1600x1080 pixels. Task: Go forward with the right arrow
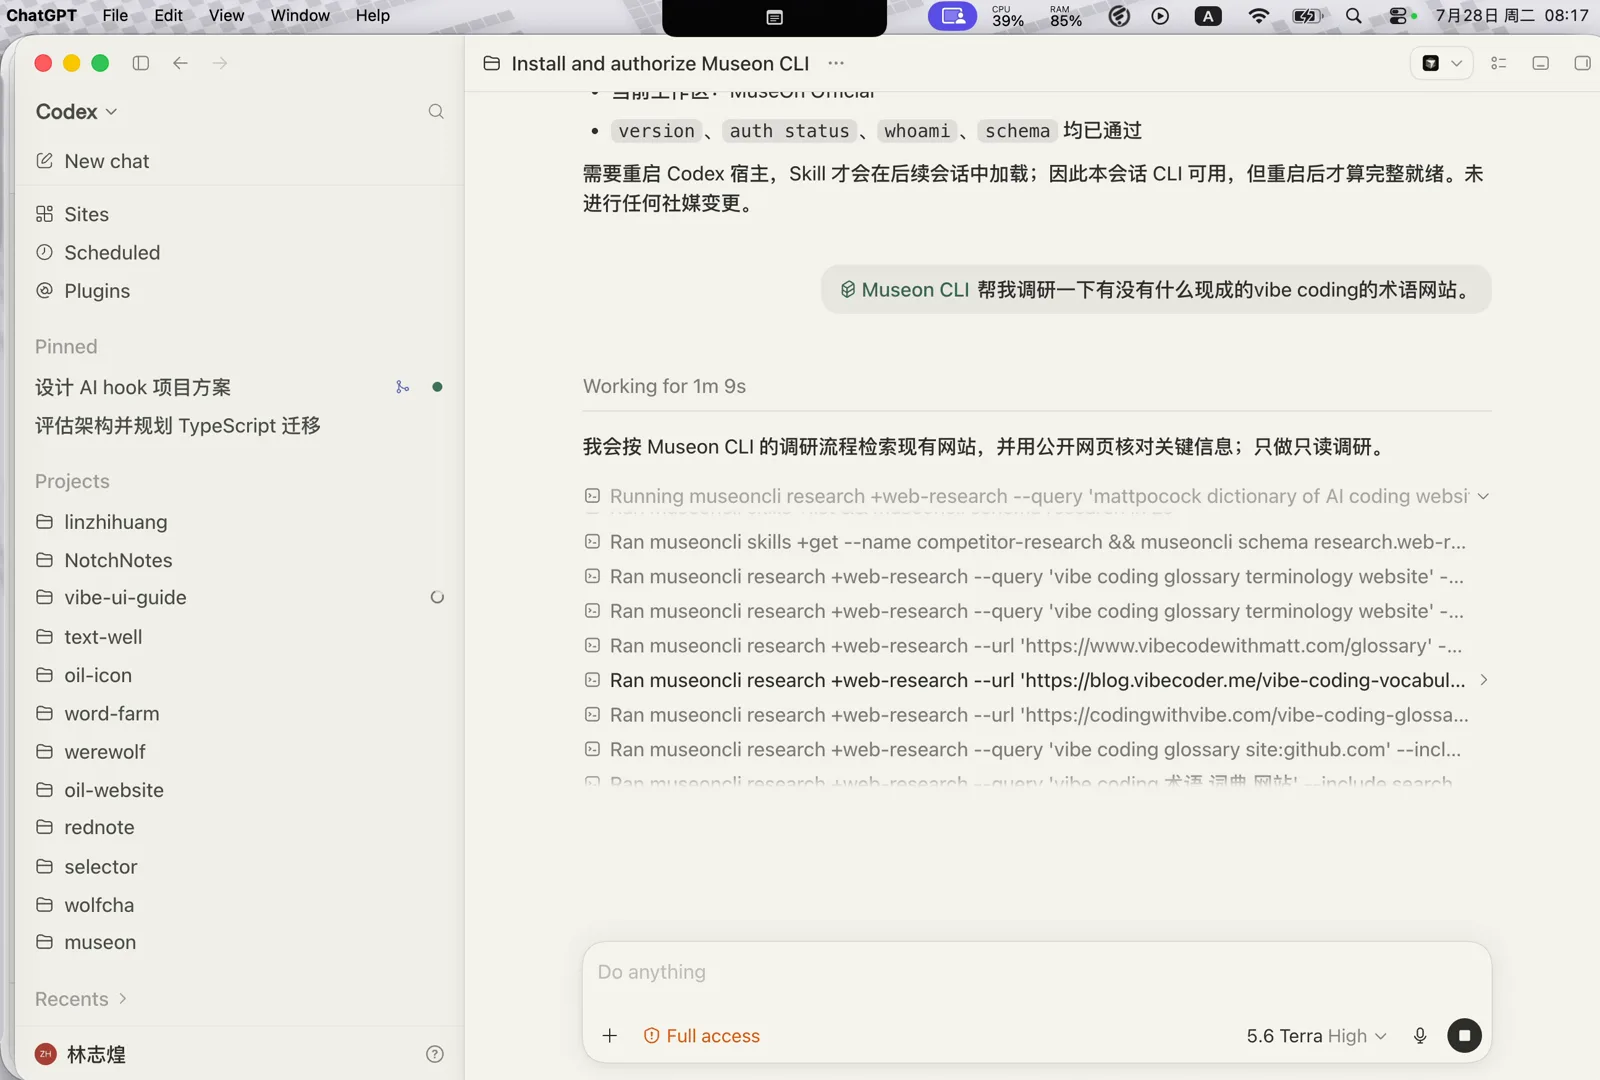coord(220,63)
